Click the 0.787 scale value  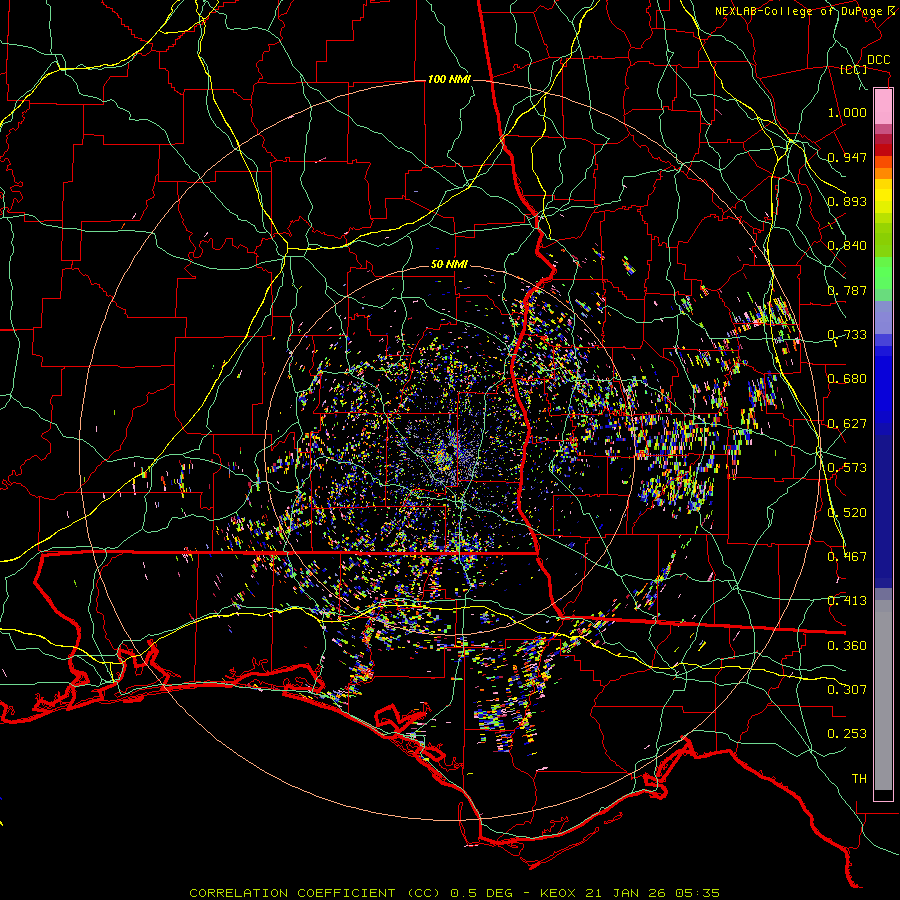(x=847, y=290)
